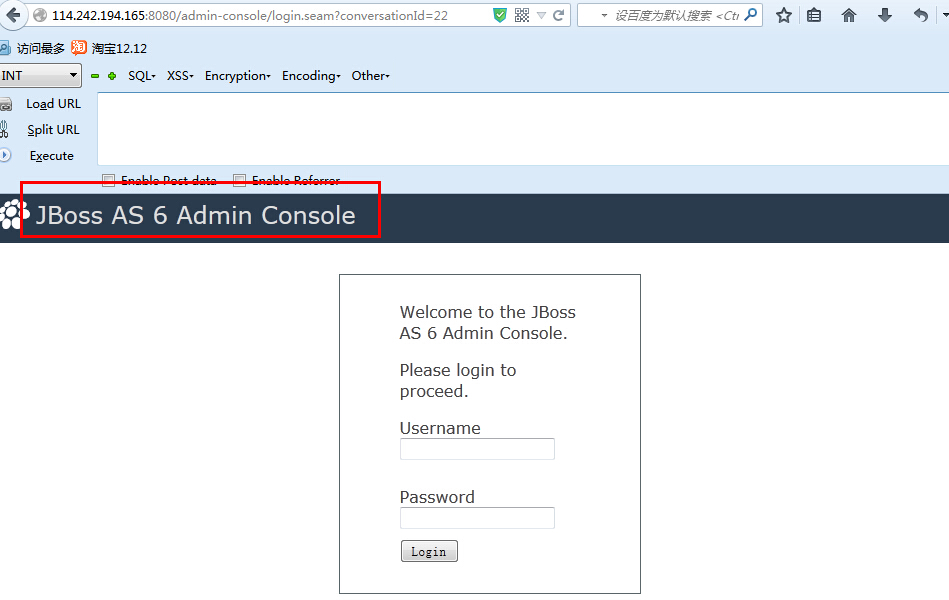949x600 pixels.
Task: Click the Password input field
Action: click(x=477, y=518)
